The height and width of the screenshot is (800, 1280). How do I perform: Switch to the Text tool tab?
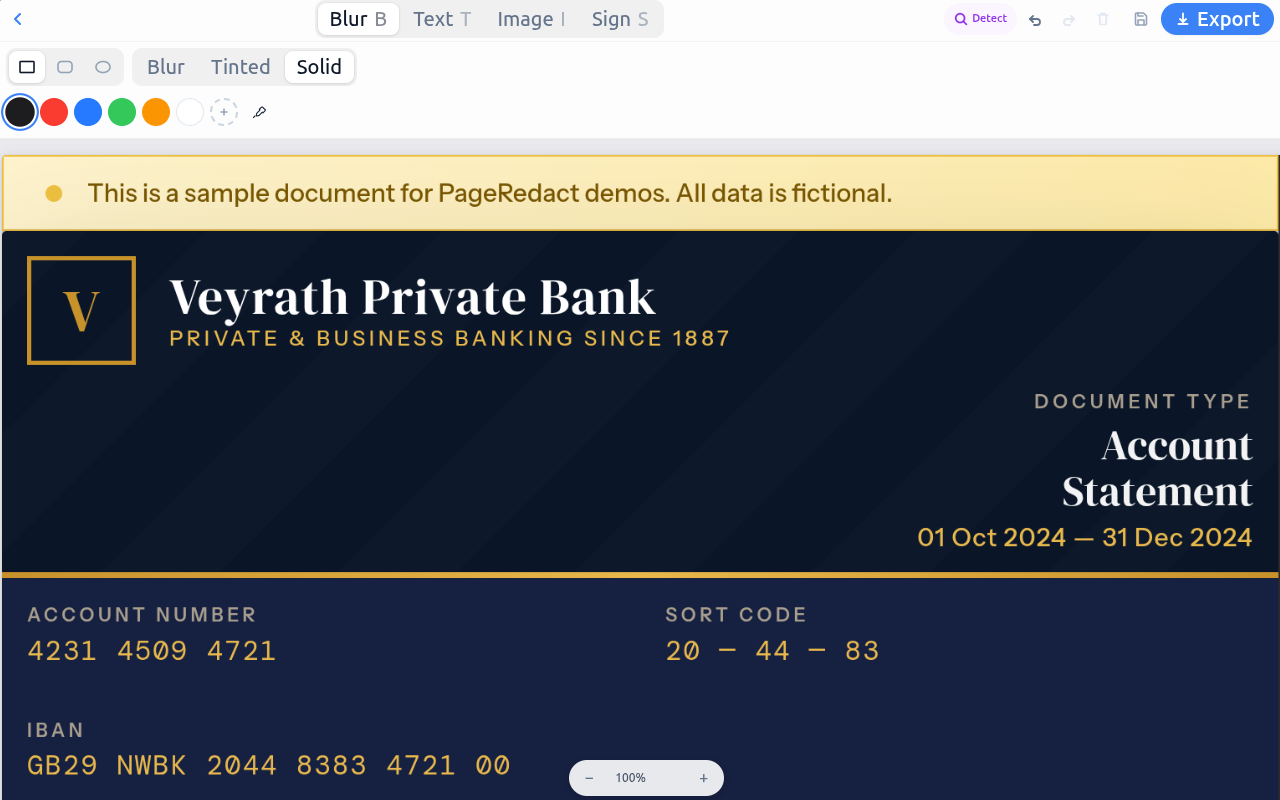tap(442, 19)
